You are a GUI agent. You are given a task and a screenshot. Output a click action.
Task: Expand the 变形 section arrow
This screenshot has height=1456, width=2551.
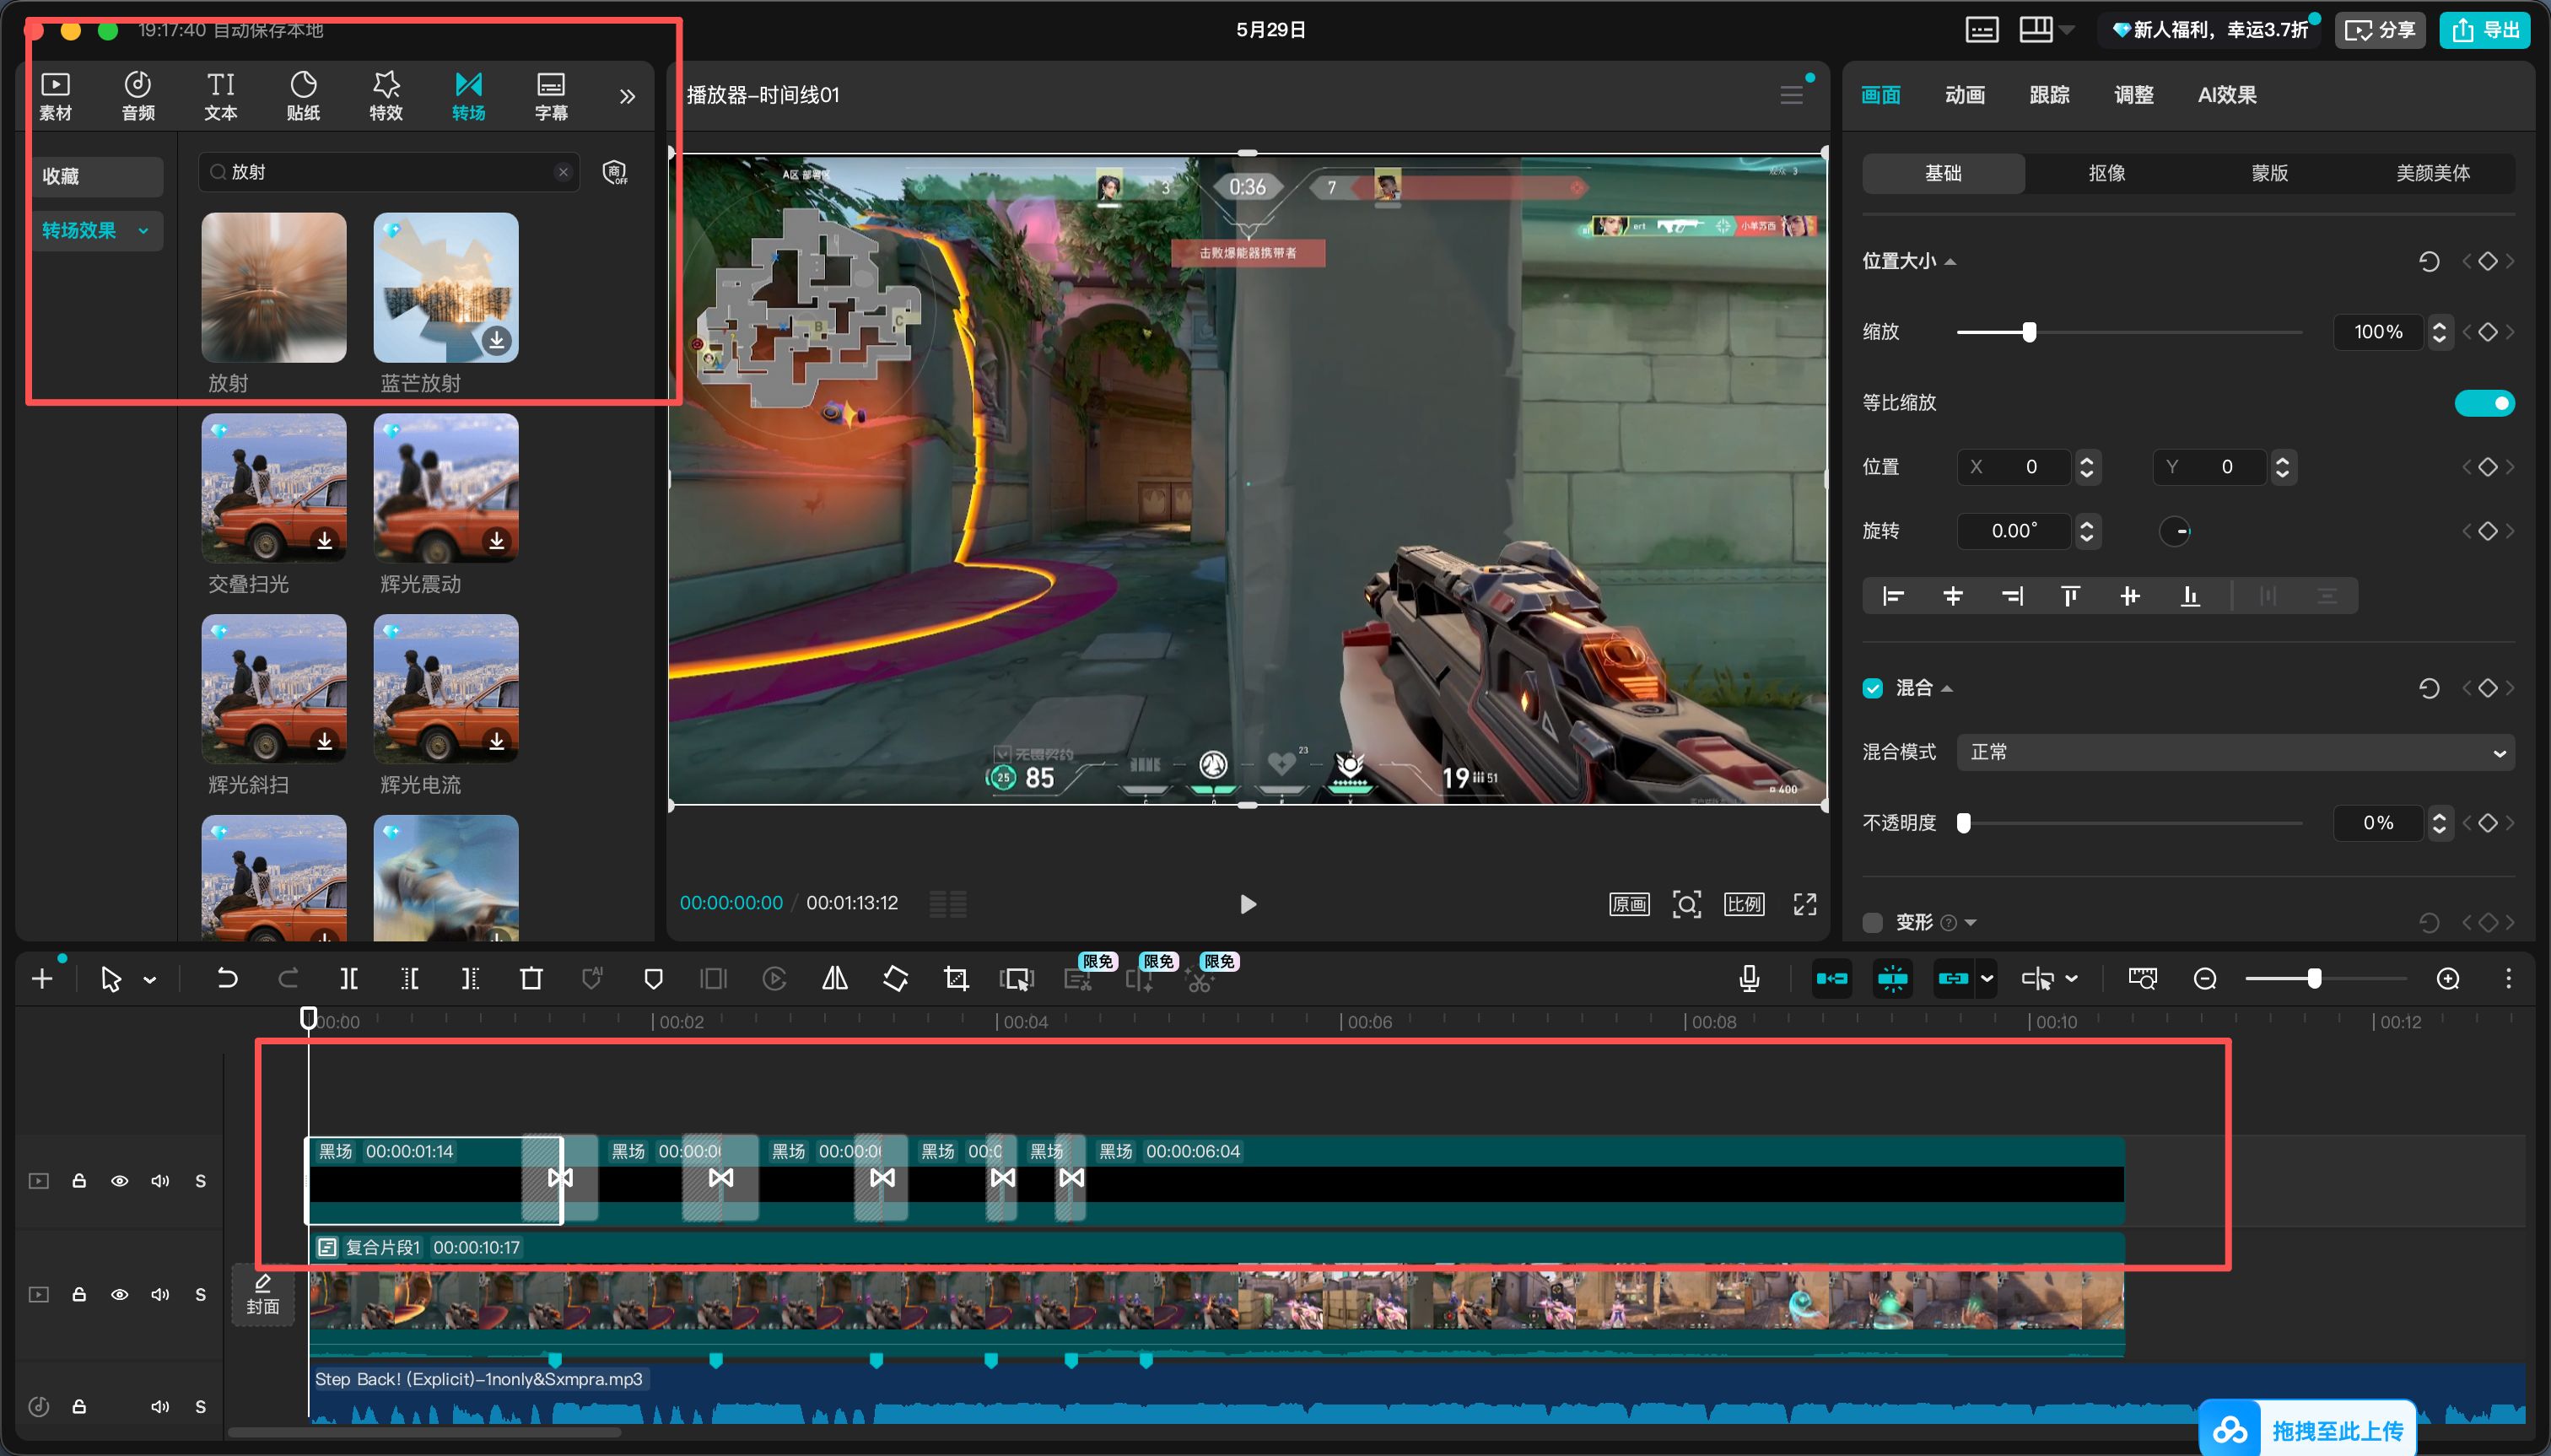point(1970,922)
